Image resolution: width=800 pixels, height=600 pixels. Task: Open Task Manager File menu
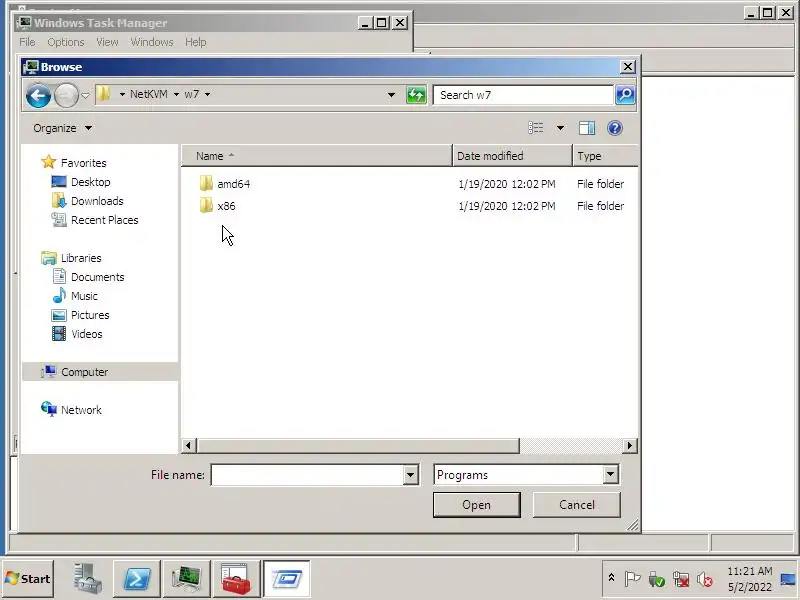coord(27,42)
